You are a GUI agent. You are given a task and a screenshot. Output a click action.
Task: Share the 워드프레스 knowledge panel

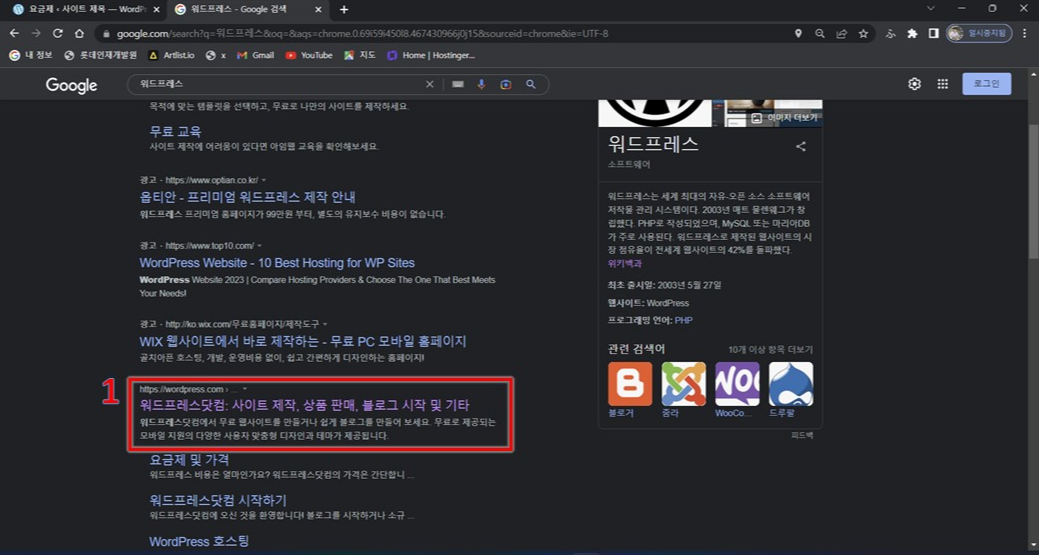[800, 146]
